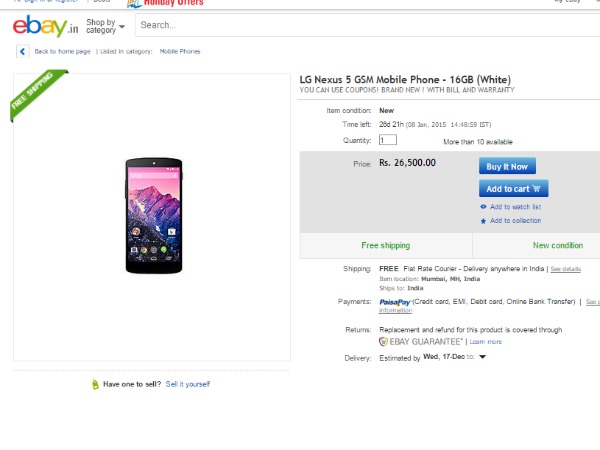600x450 pixels.
Task: Click the collection star icon
Action: click(x=484, y=220)
